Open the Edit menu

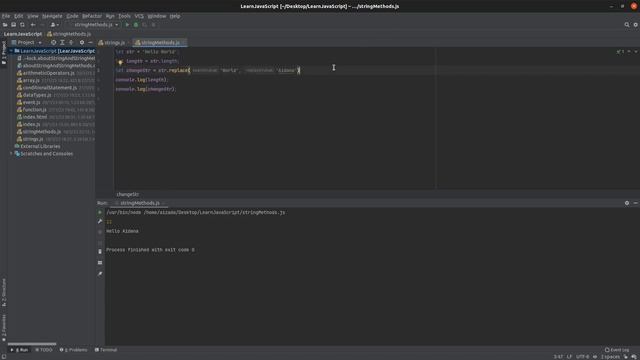tap(19, 16)
